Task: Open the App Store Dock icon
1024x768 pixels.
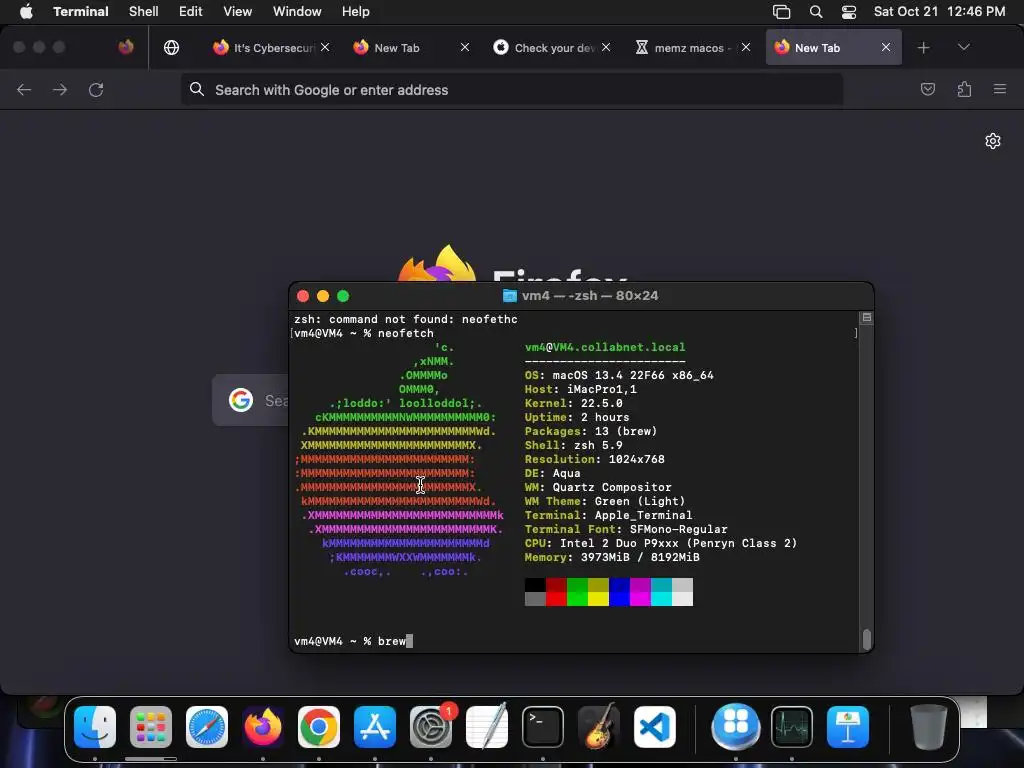Action: coord(375,727)
